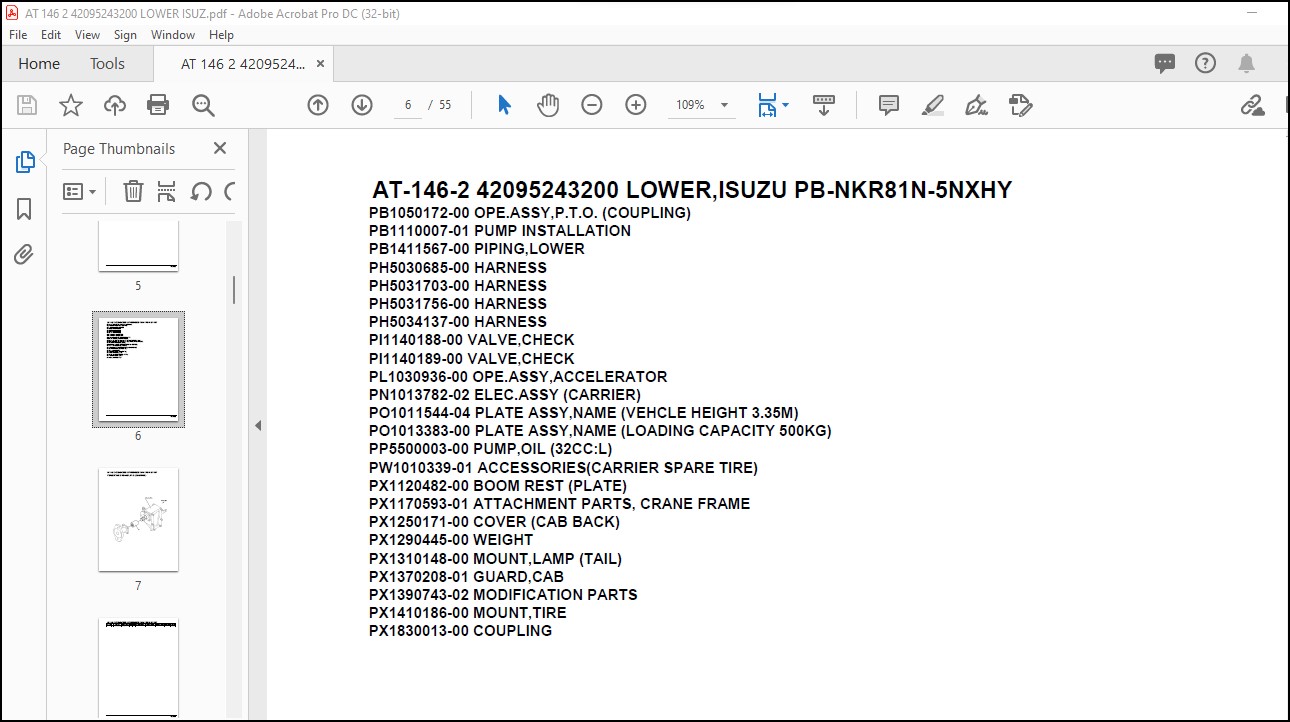Select the arrow selection tool
This screenshot has height=722, width=1290.
(x=504, y=105)
